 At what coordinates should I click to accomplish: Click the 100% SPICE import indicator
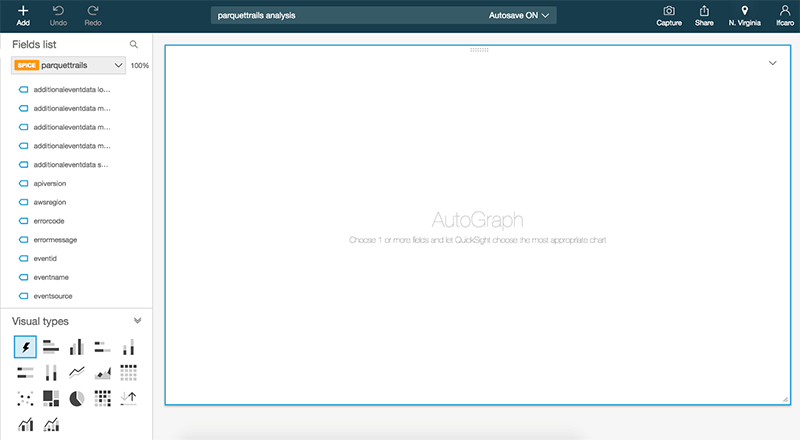(140, 65)
